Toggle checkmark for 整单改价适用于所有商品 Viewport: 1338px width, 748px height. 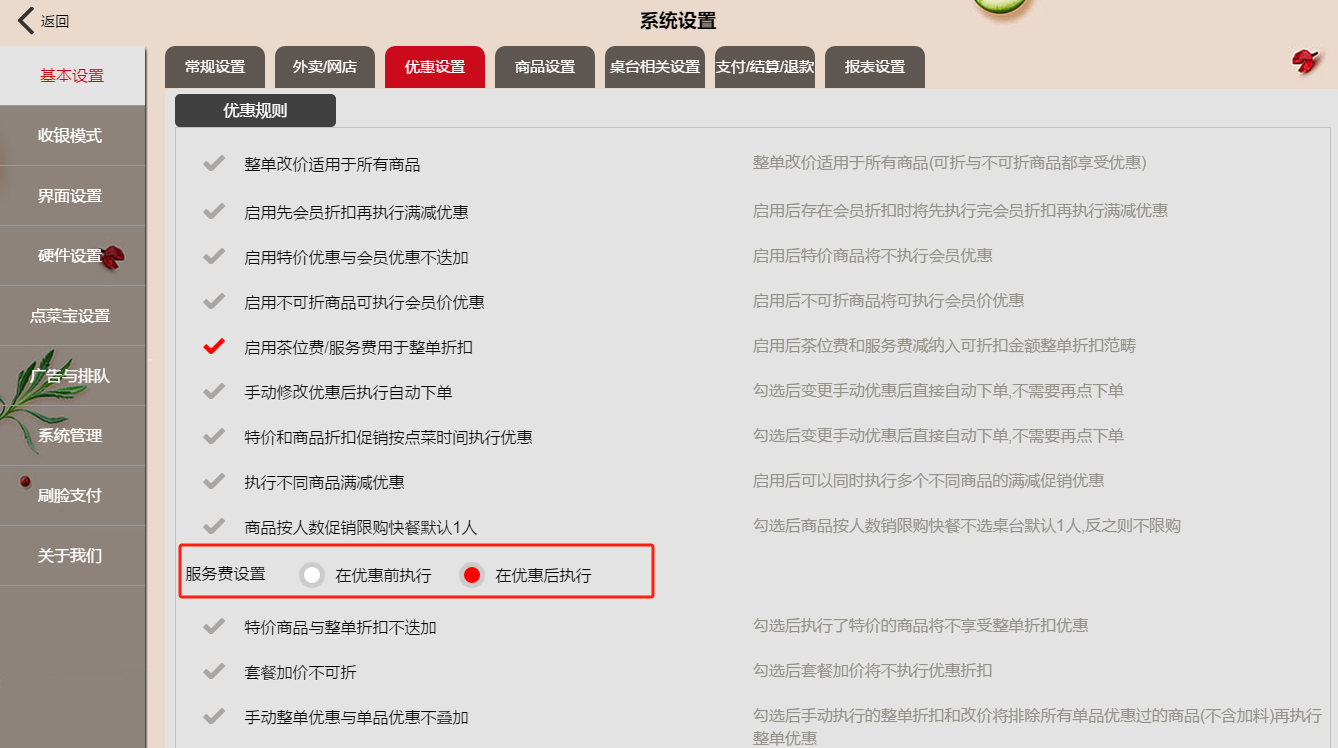(213, 163)
